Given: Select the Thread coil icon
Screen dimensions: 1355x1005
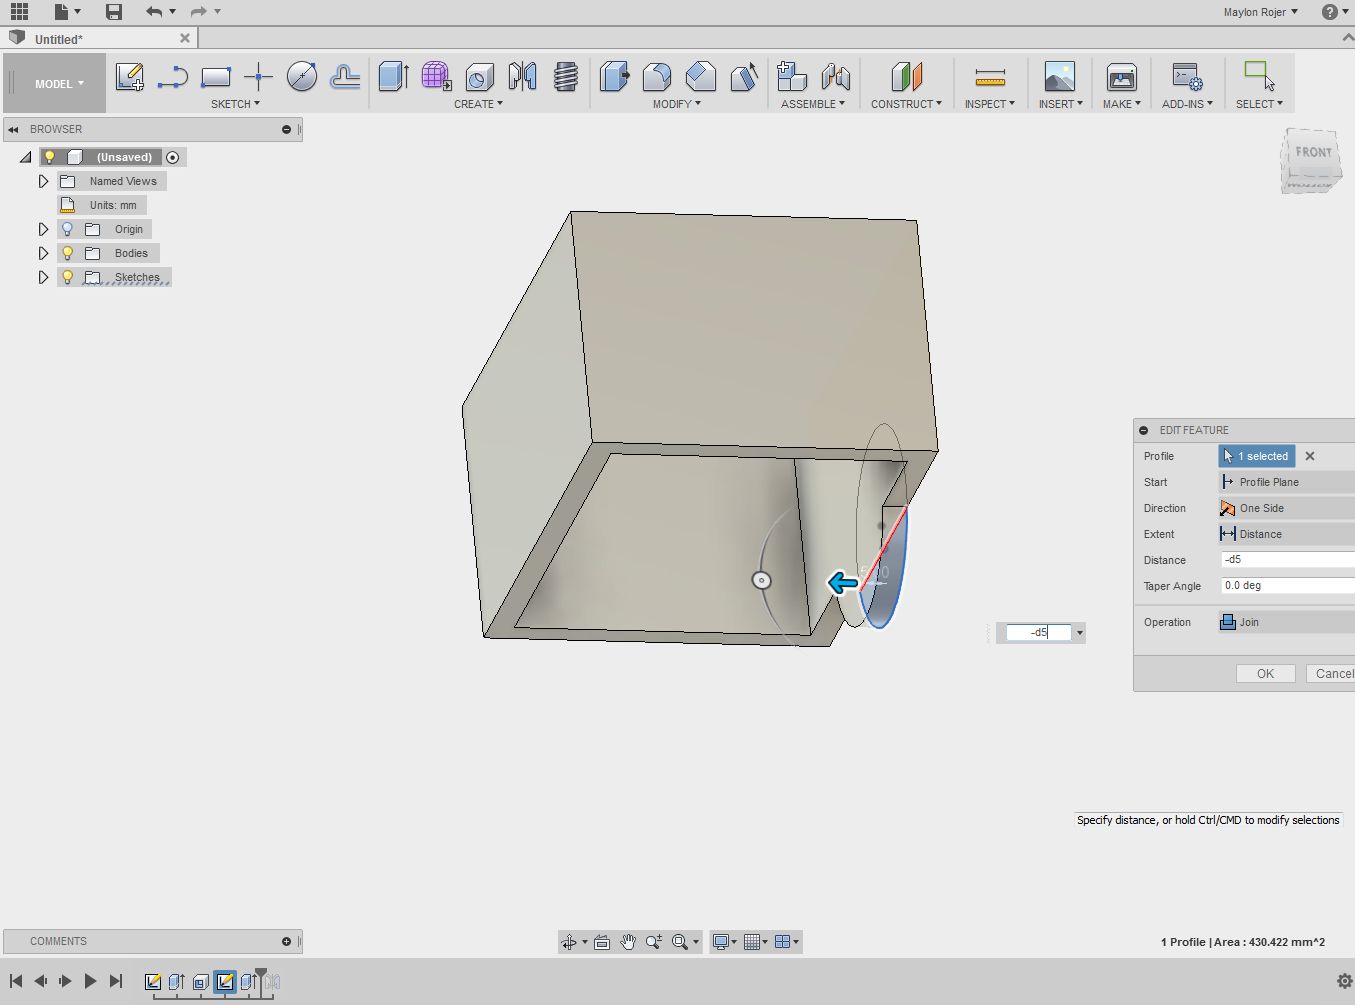Looking at the screenshot, I should [x=565, y=77].
